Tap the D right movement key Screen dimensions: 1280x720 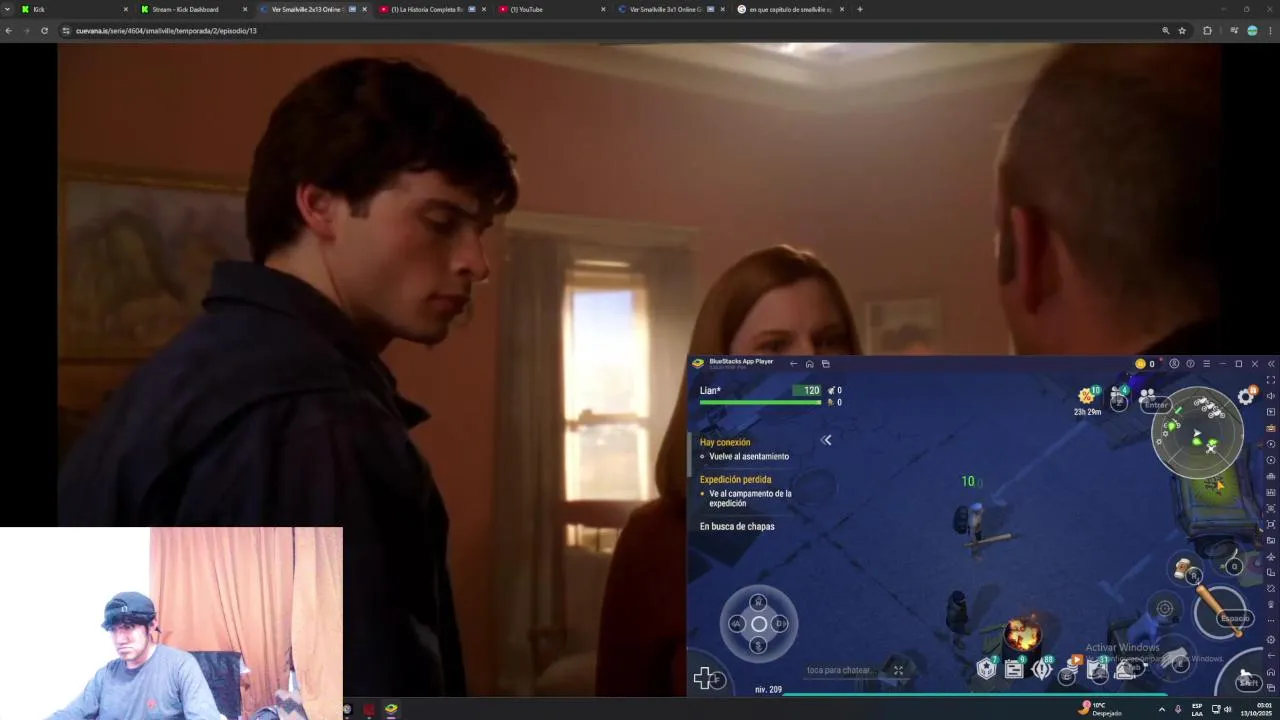[780, 624]
